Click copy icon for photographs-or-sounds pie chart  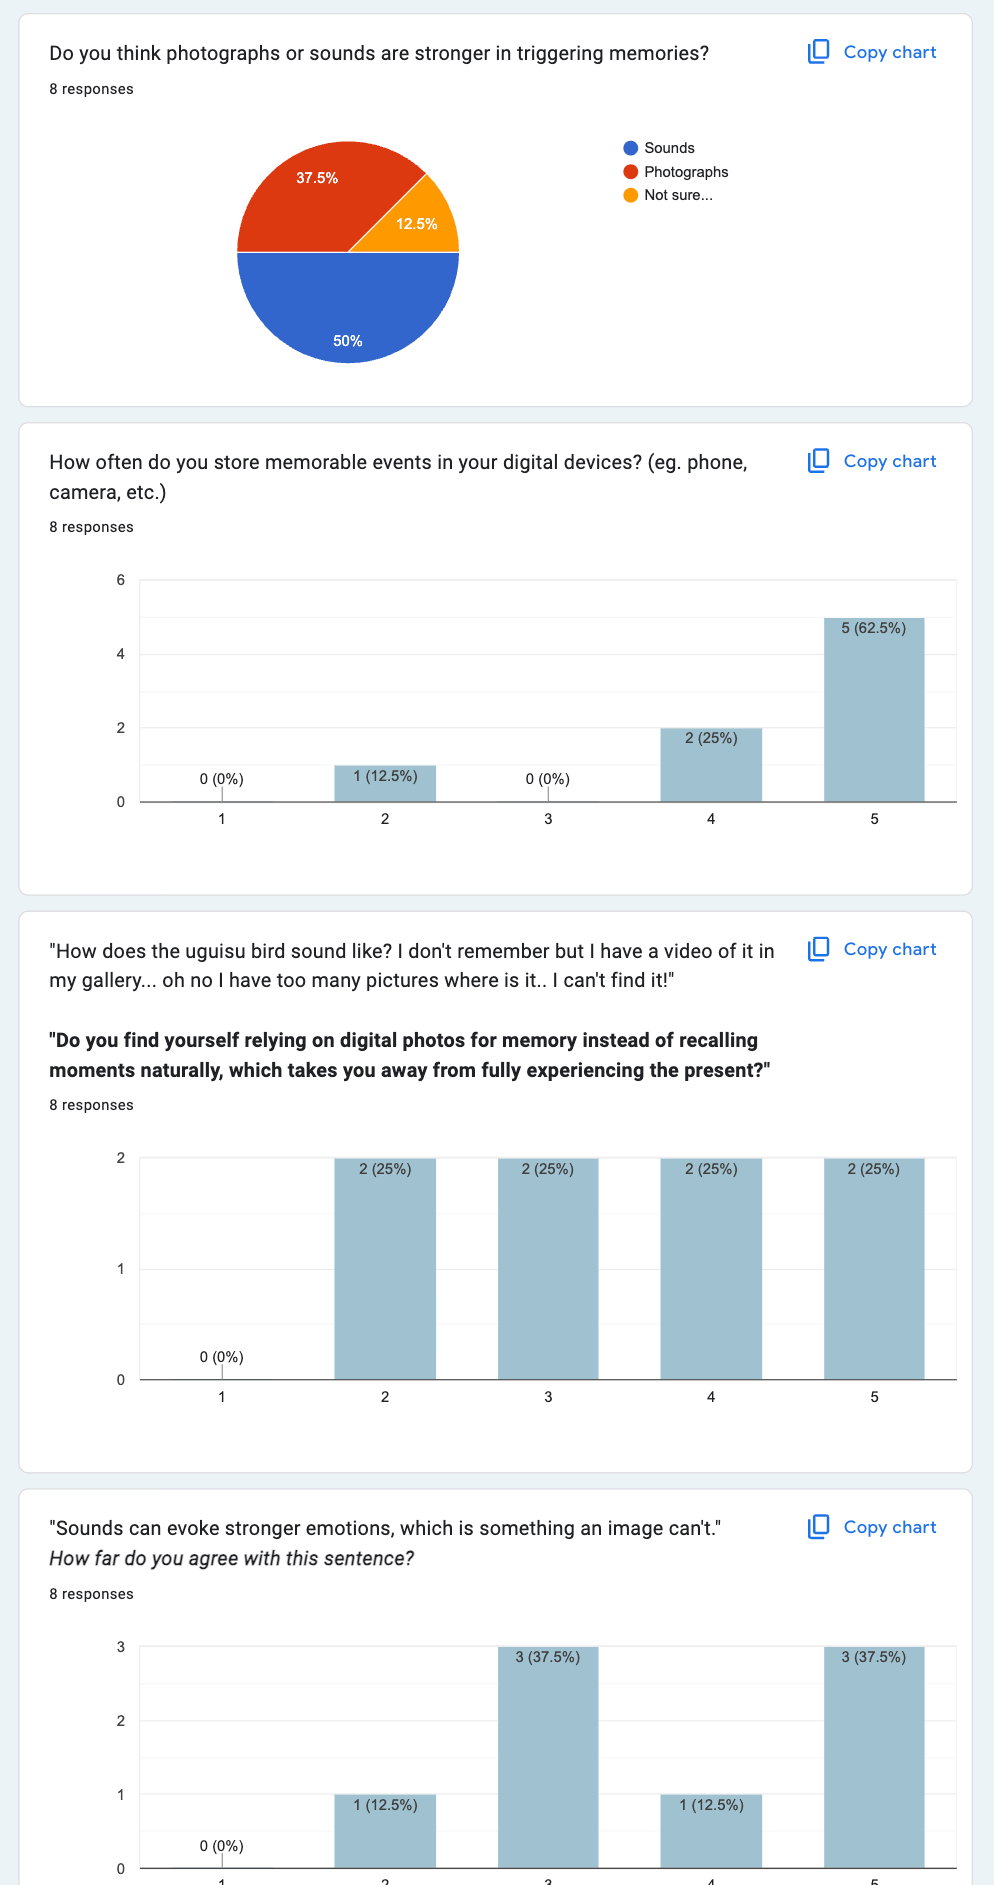pos(819,52)
